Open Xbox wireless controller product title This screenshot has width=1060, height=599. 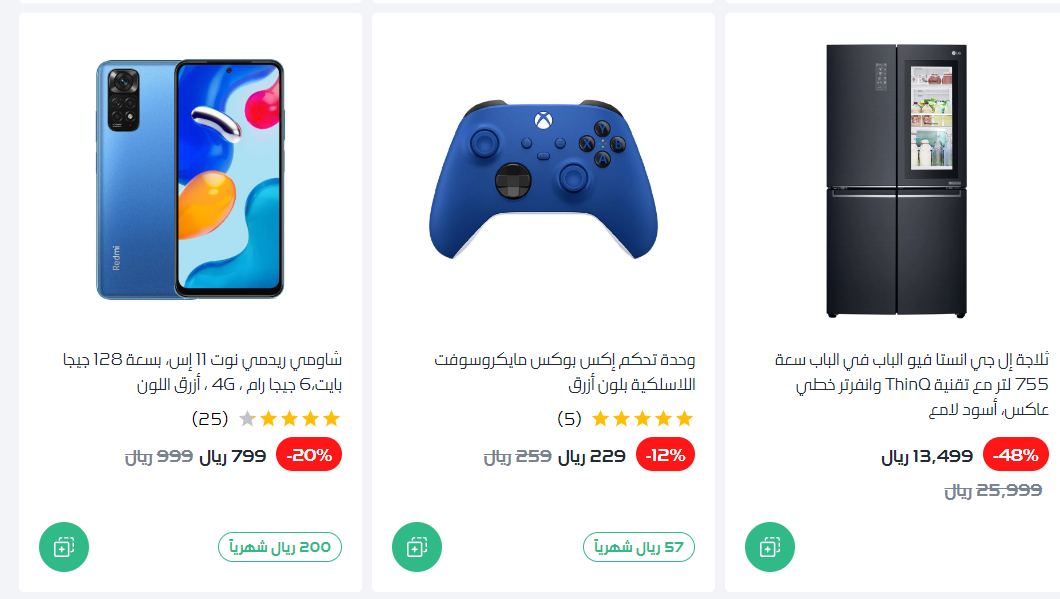point(564,372)
